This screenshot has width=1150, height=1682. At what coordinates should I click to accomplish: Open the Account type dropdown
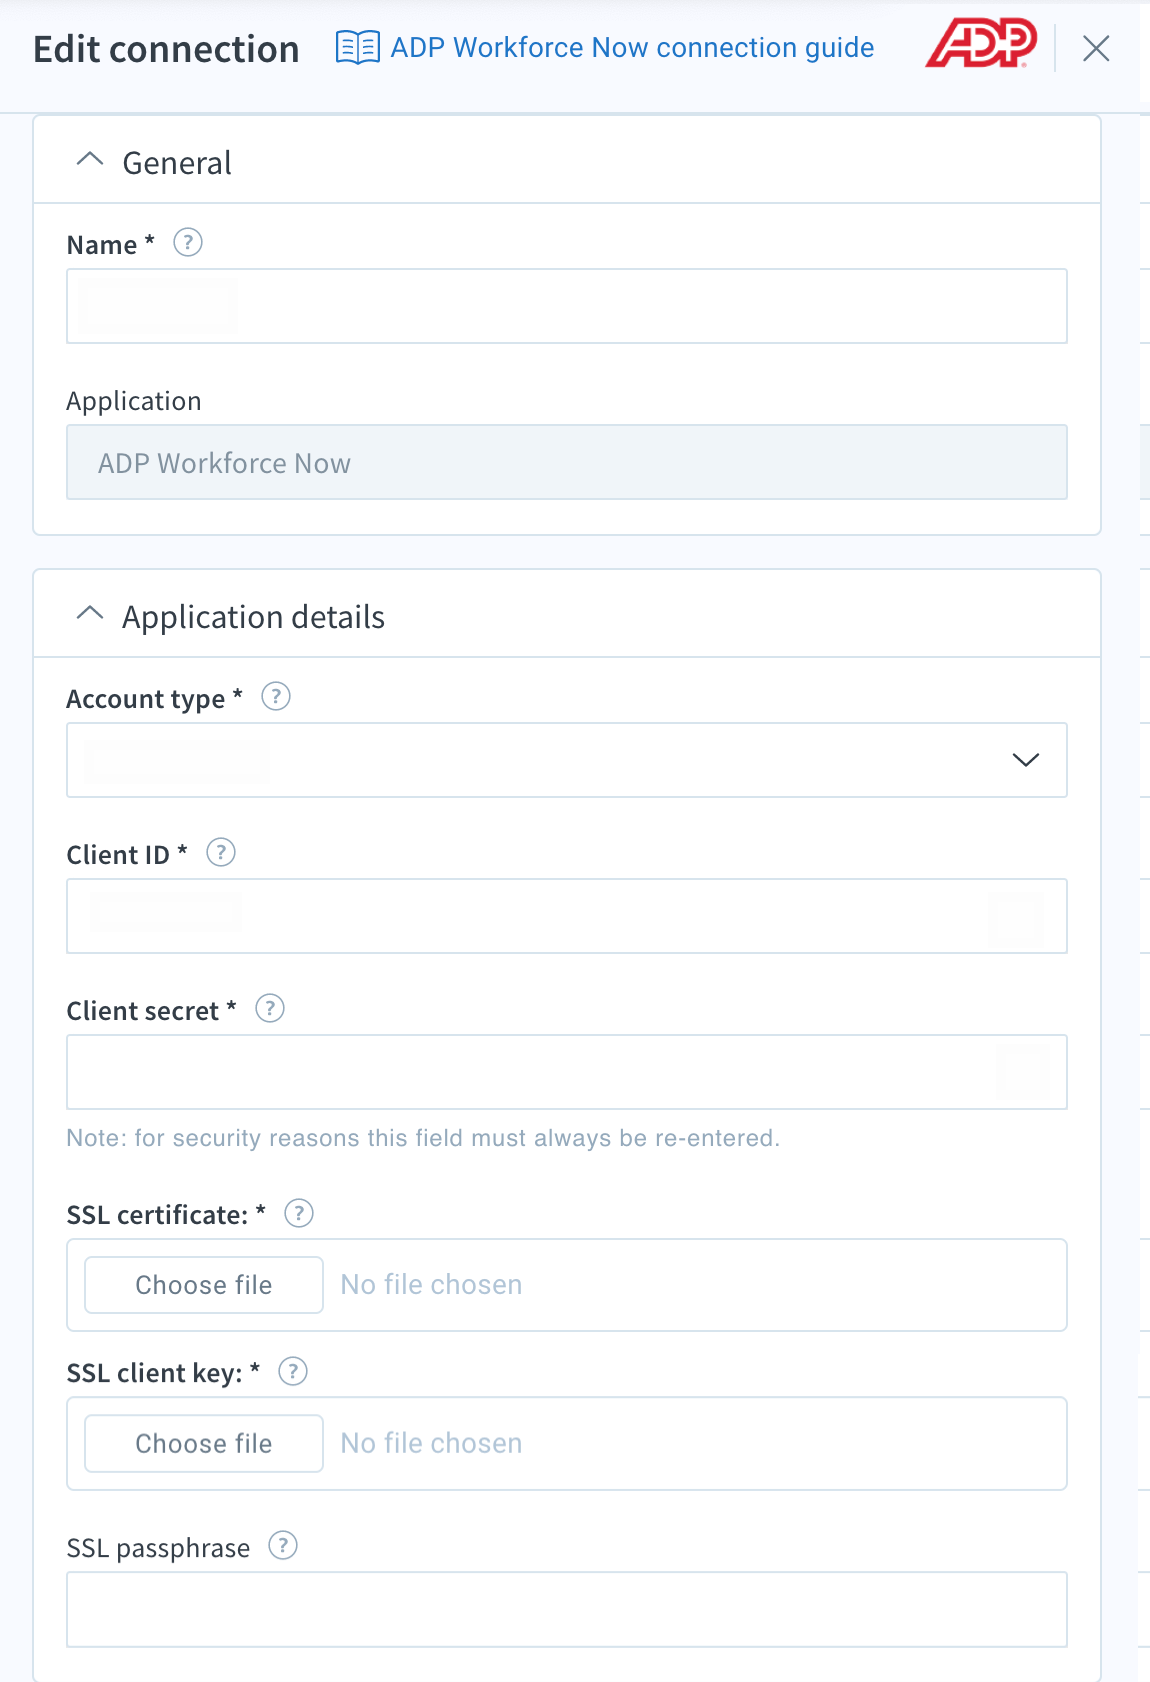(567, 760)
